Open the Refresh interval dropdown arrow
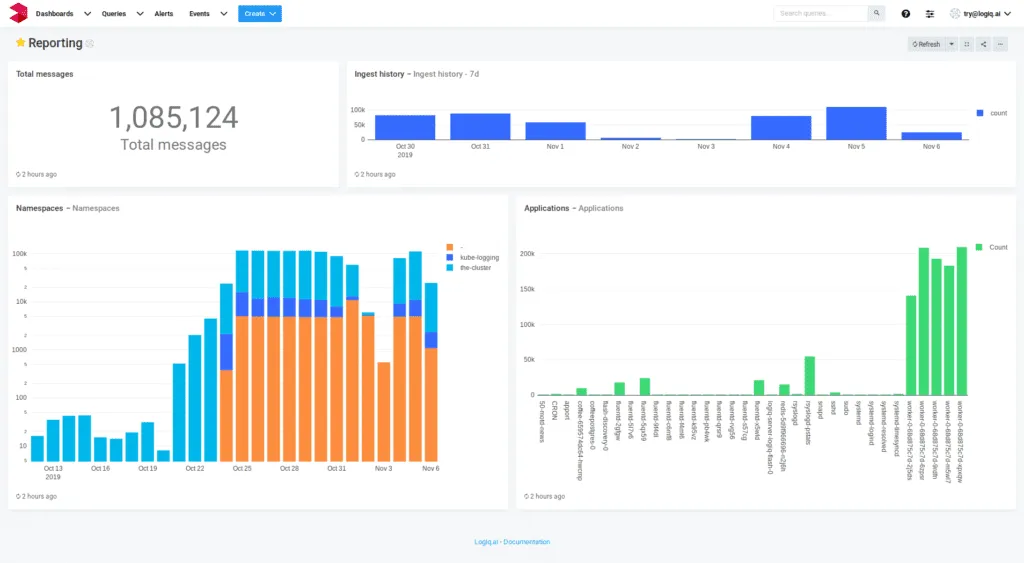Screen dimensions: 1024x563 click(951, 44)
